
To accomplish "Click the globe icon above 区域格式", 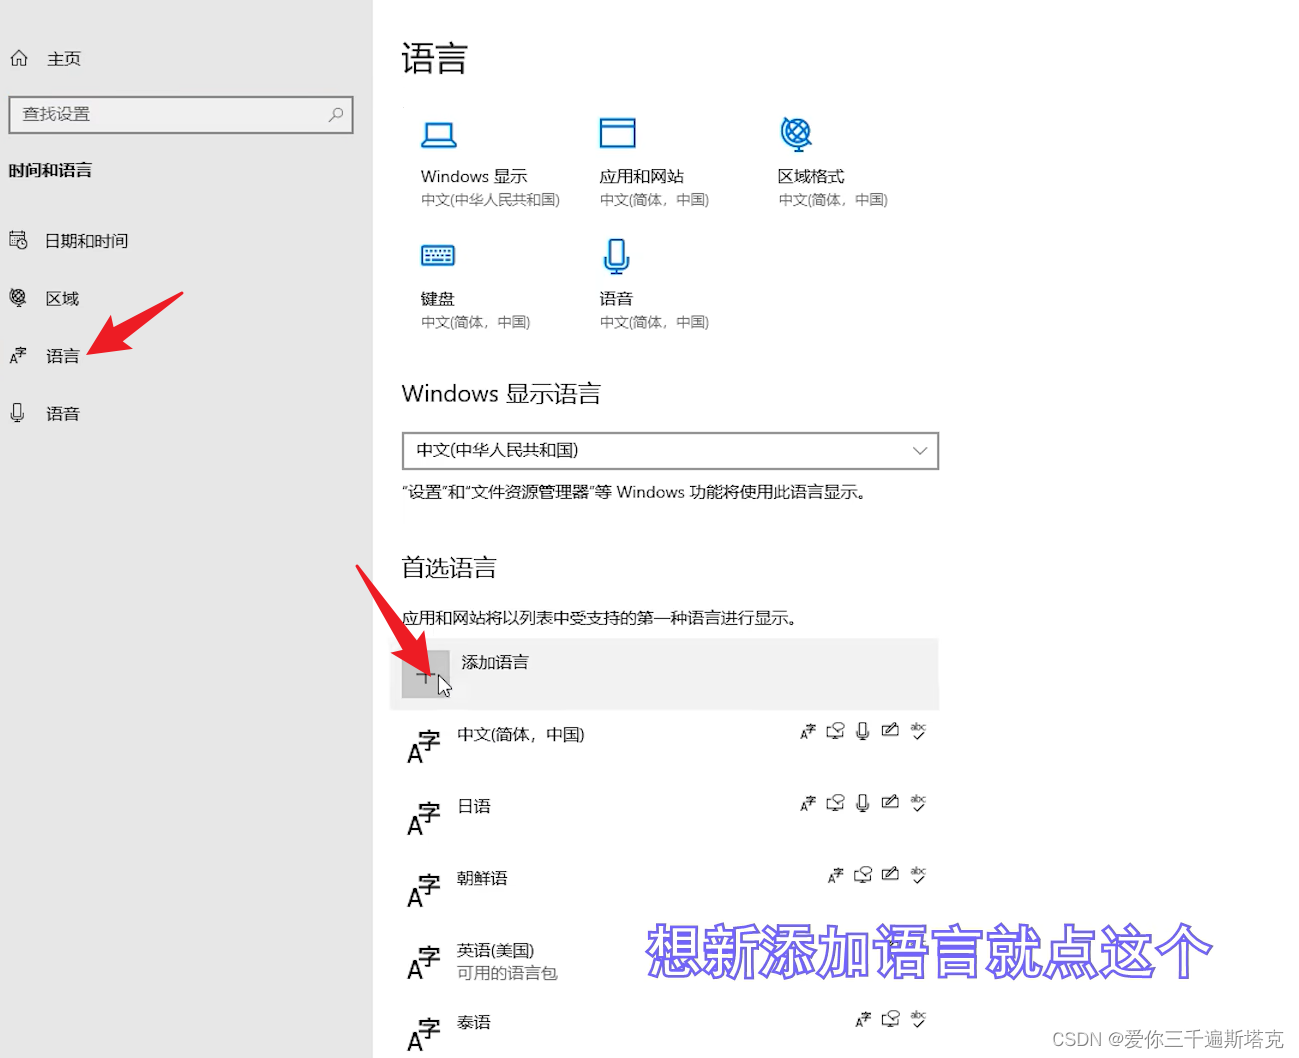I will click(796, 133).
